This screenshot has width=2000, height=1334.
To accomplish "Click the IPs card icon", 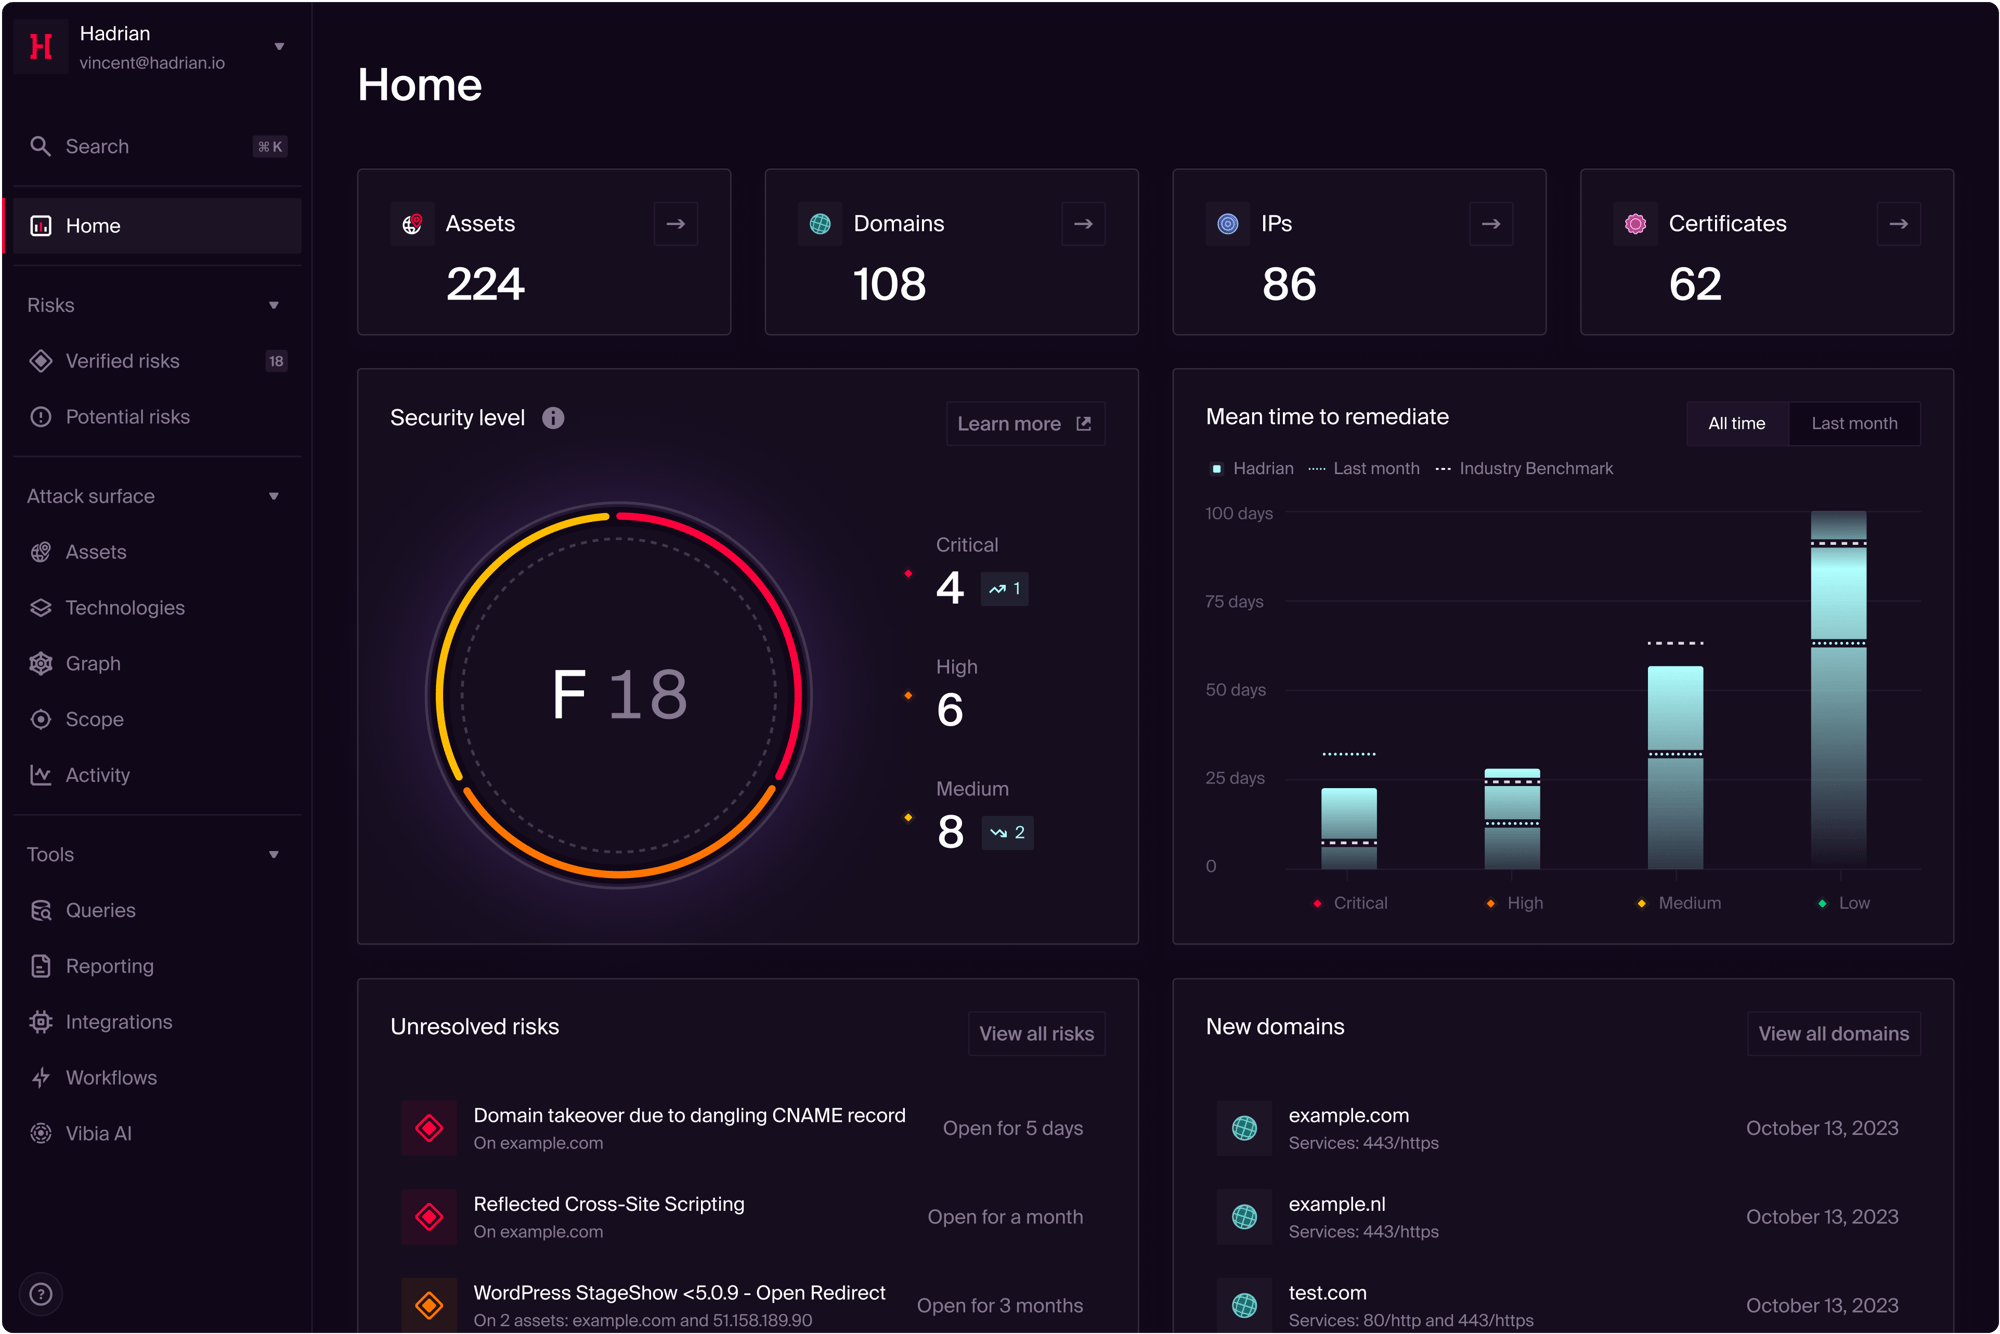I will click(x=1228, y=224).
